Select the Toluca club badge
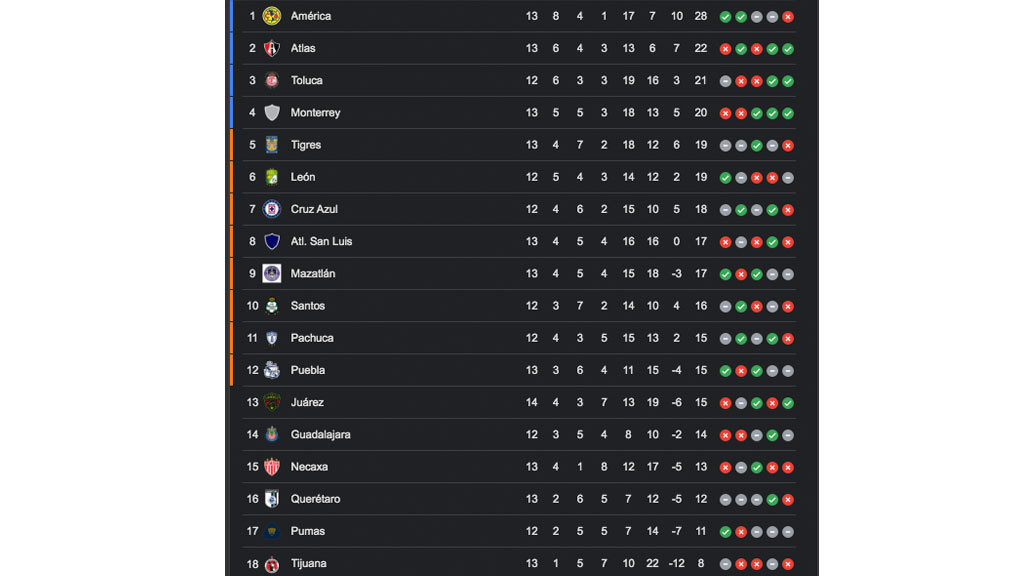Screen dimensions: 1024x576 click(x=272, y=80)
